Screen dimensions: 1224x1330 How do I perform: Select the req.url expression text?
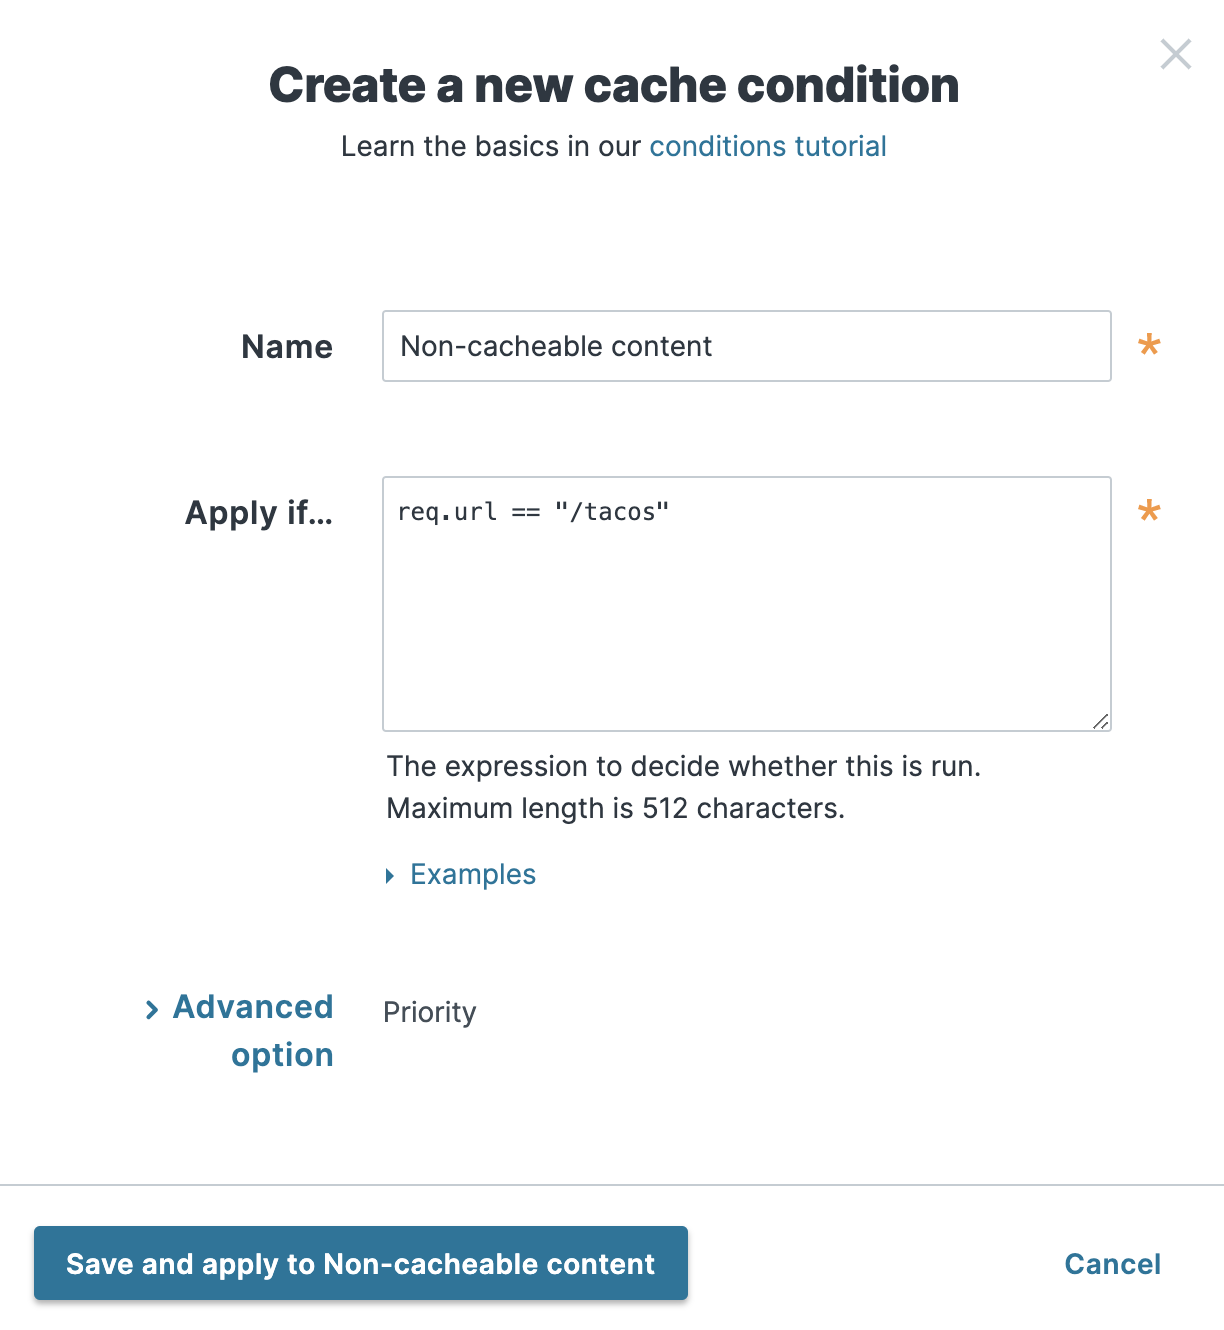[534, 511]
